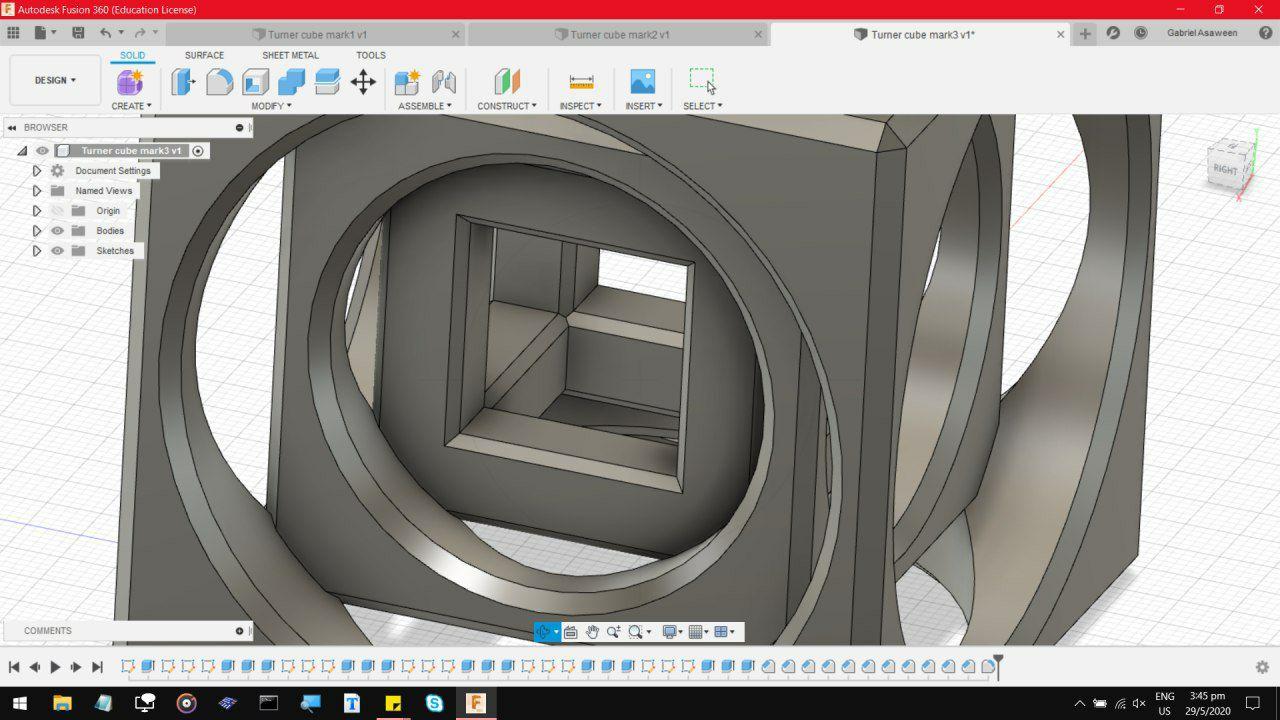Screen dimensions: 1280x720
Task: Toggle visibility of Turner cube mark3 v1 component
Action: 42,151
